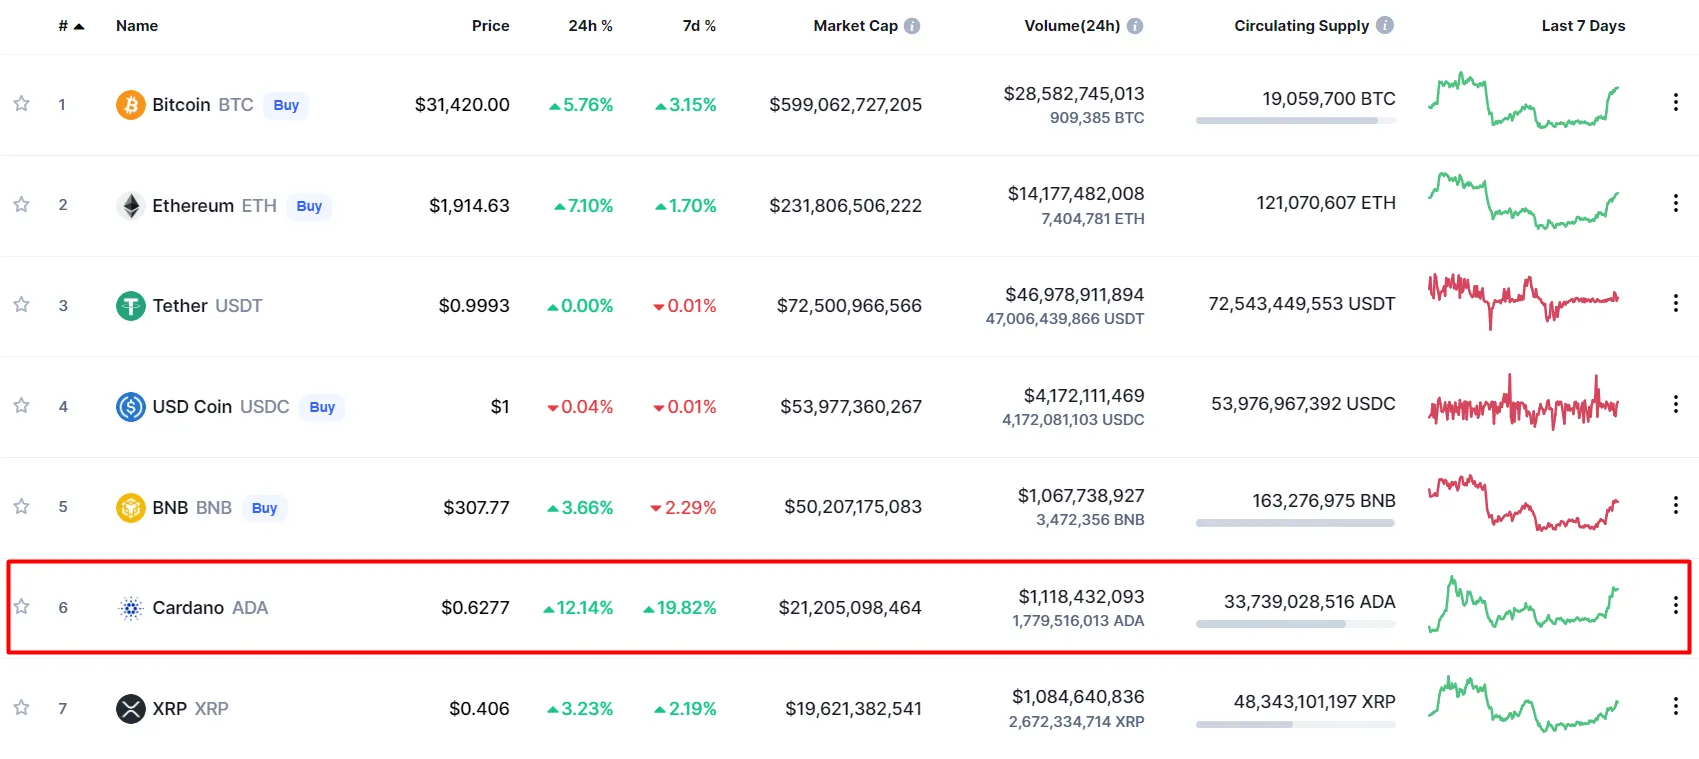Viewport: 1699px width, 759px height.
Task: Sort by rank number column header
Action: tap(70, 26)
